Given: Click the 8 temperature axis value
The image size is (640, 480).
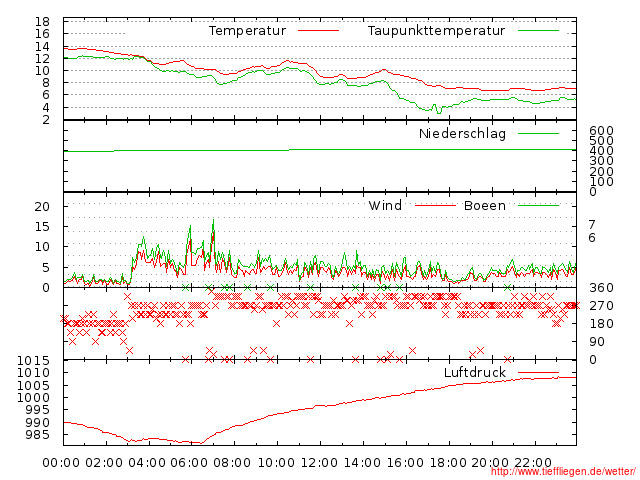Looking at the screenshot, I should tap(46, 83).
